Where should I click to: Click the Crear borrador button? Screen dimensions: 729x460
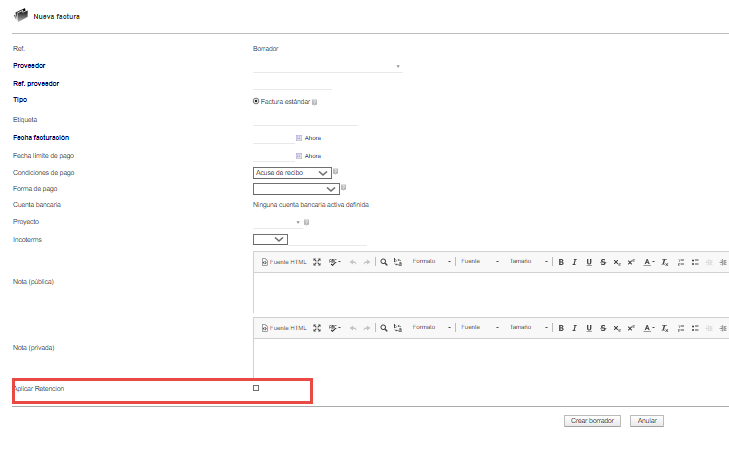click(592, 420)
